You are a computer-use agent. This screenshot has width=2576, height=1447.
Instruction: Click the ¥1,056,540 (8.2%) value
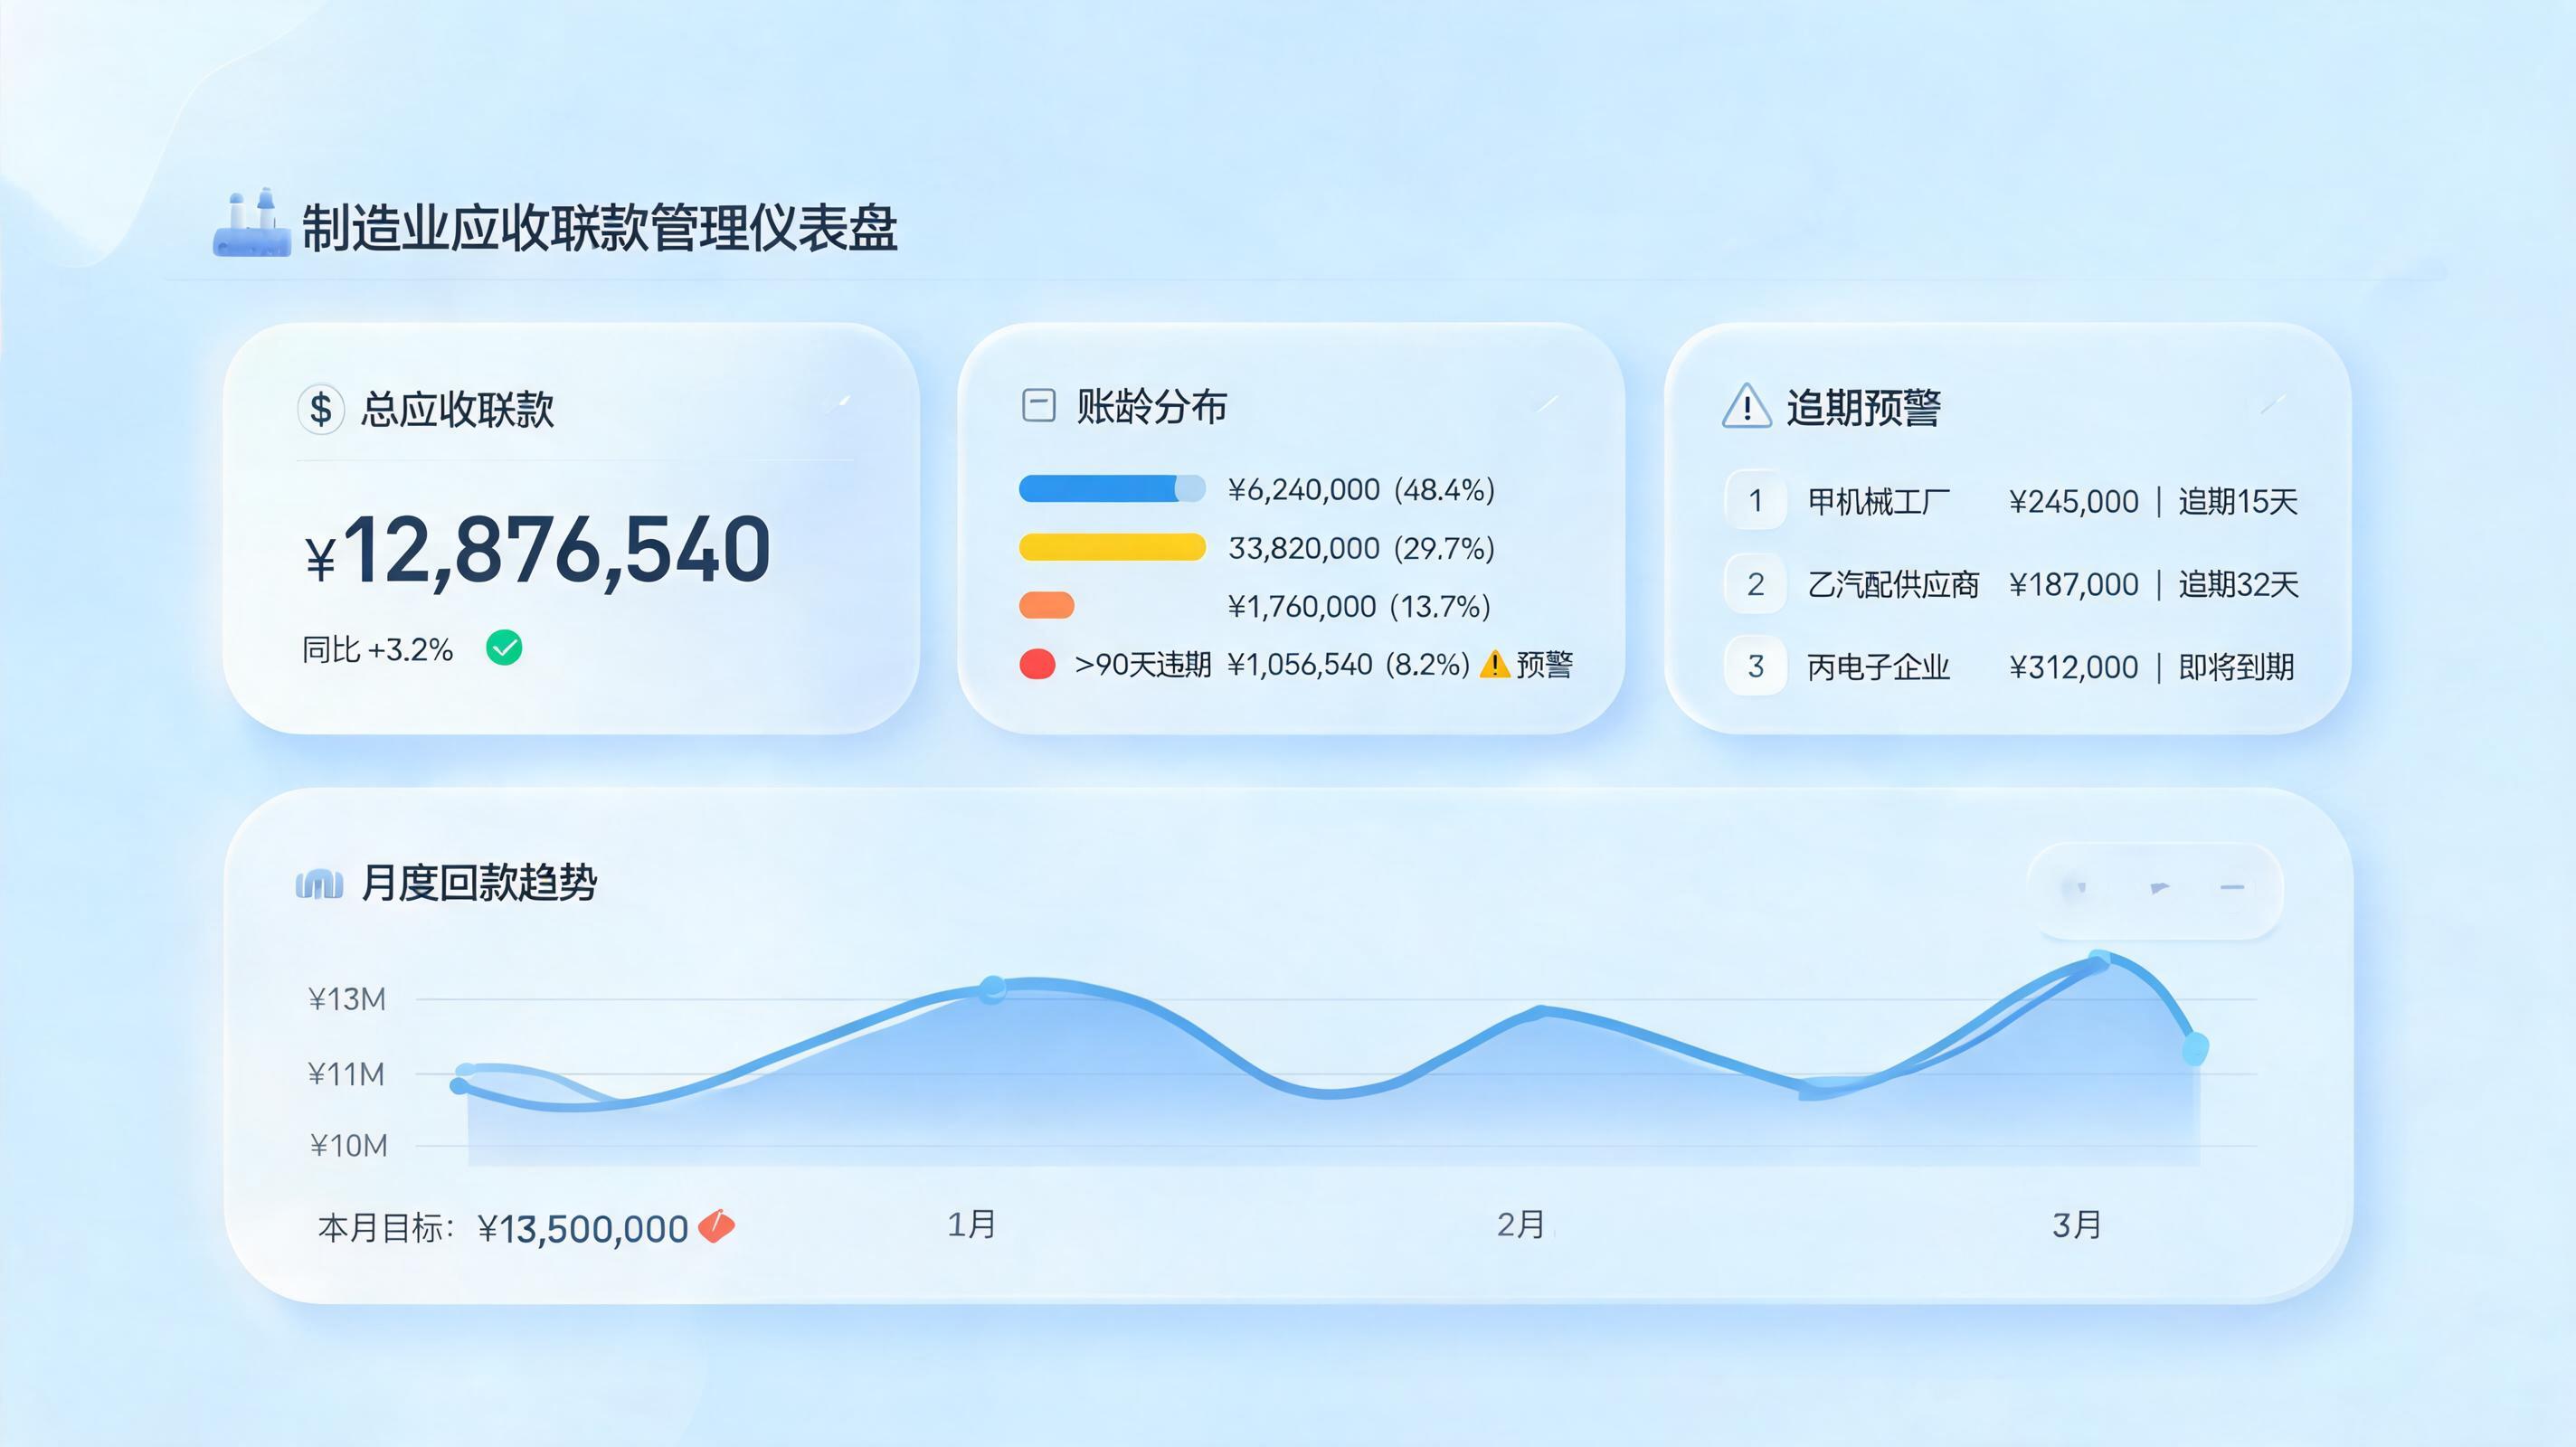[1348, 664]
